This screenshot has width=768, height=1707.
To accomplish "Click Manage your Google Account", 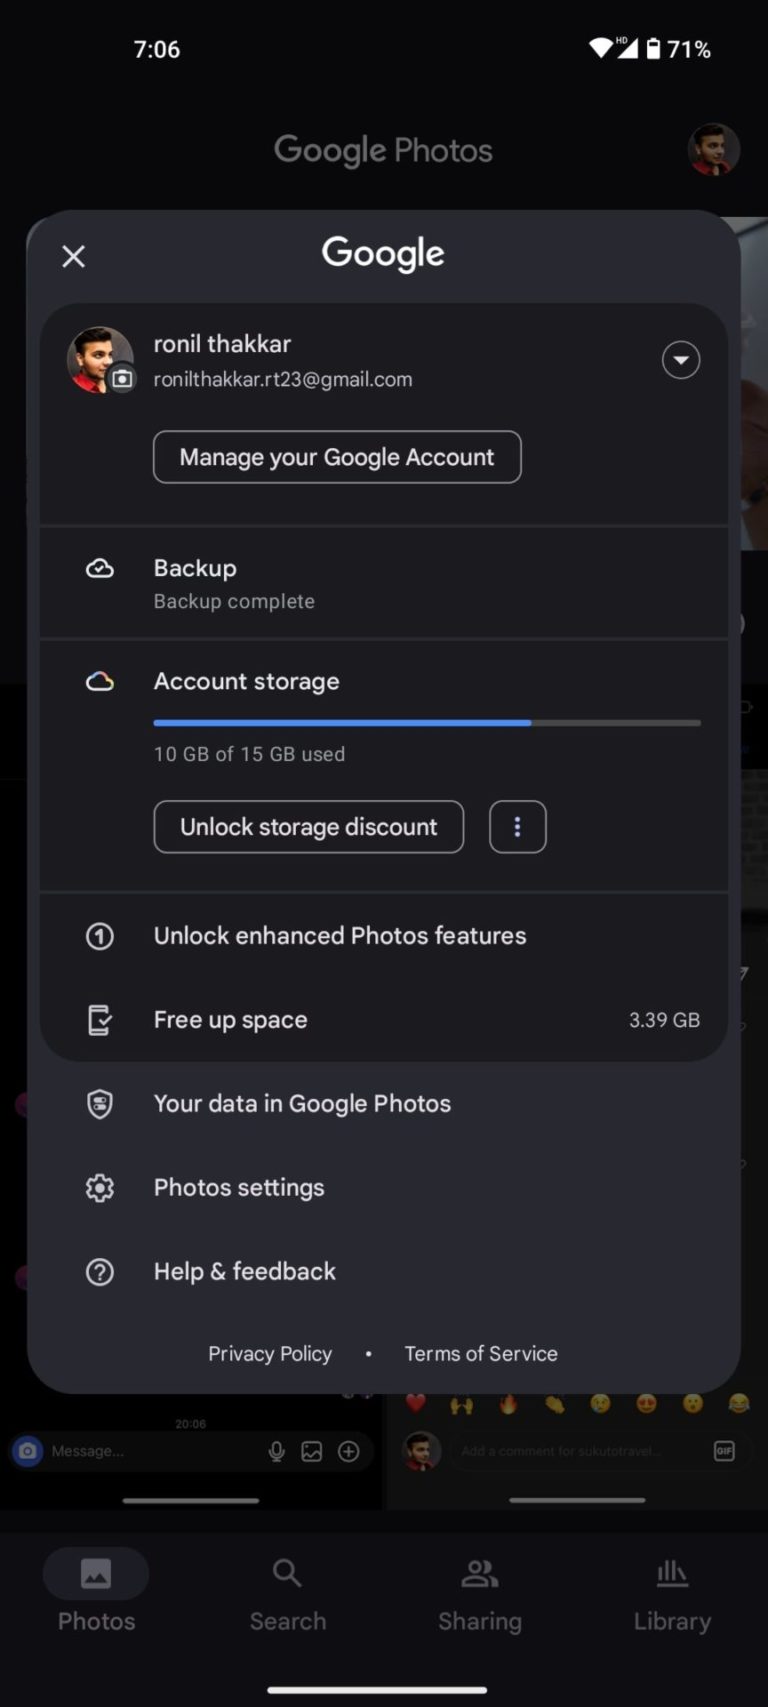I will point(337,457).
